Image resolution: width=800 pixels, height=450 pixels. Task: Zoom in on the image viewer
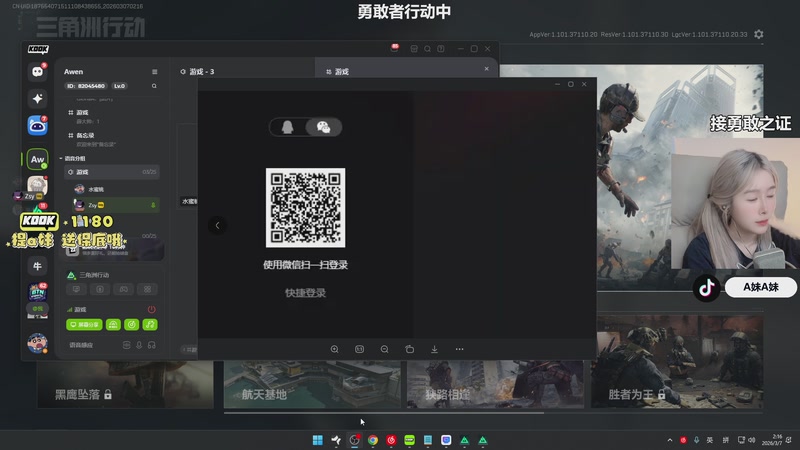point(335,349)
